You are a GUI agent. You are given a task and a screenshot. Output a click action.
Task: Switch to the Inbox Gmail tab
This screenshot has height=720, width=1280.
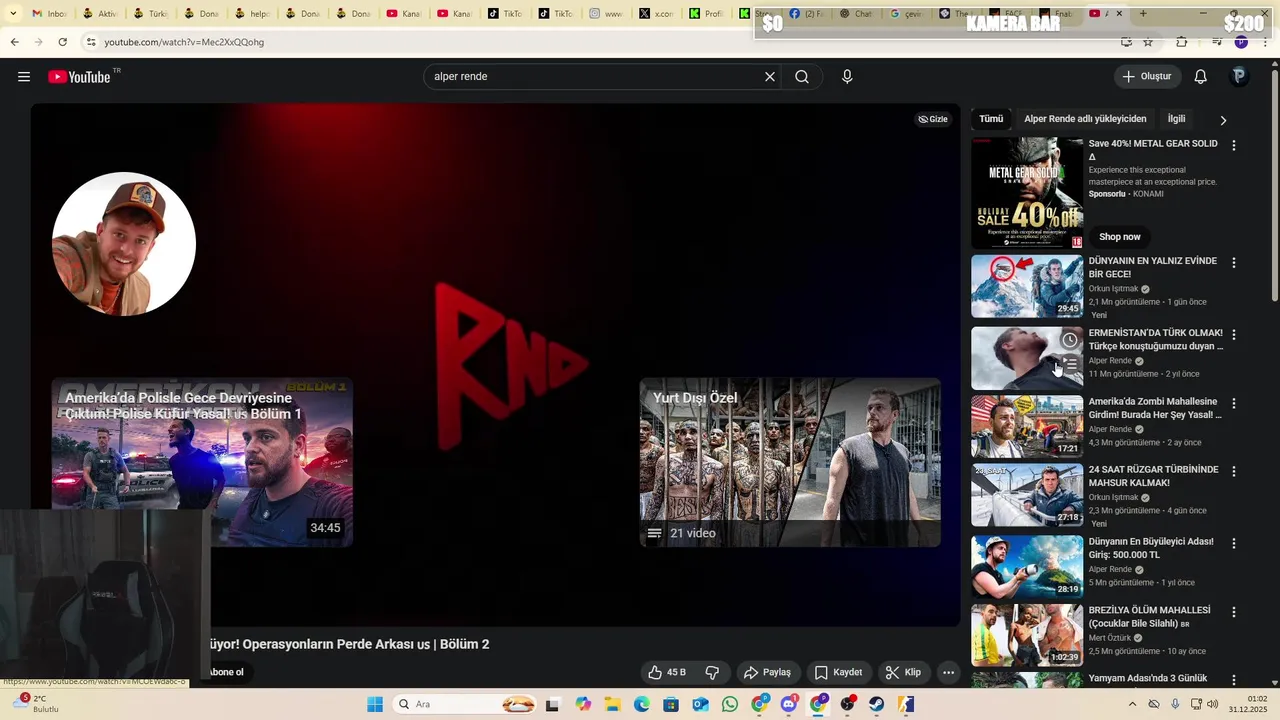coord(50,14)
